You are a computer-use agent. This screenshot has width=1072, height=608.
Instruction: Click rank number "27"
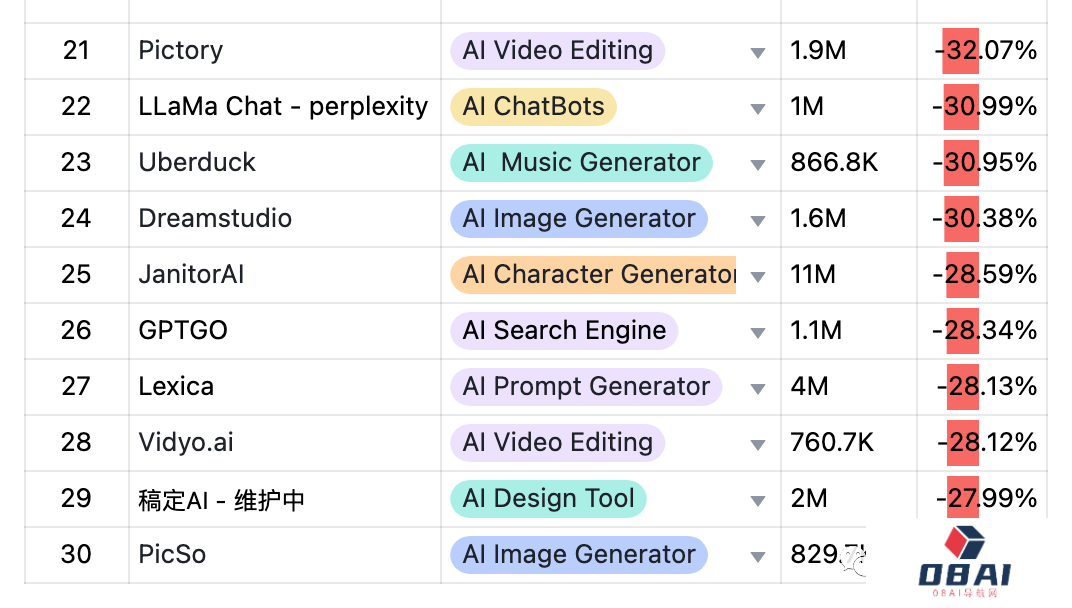[76, 387]
